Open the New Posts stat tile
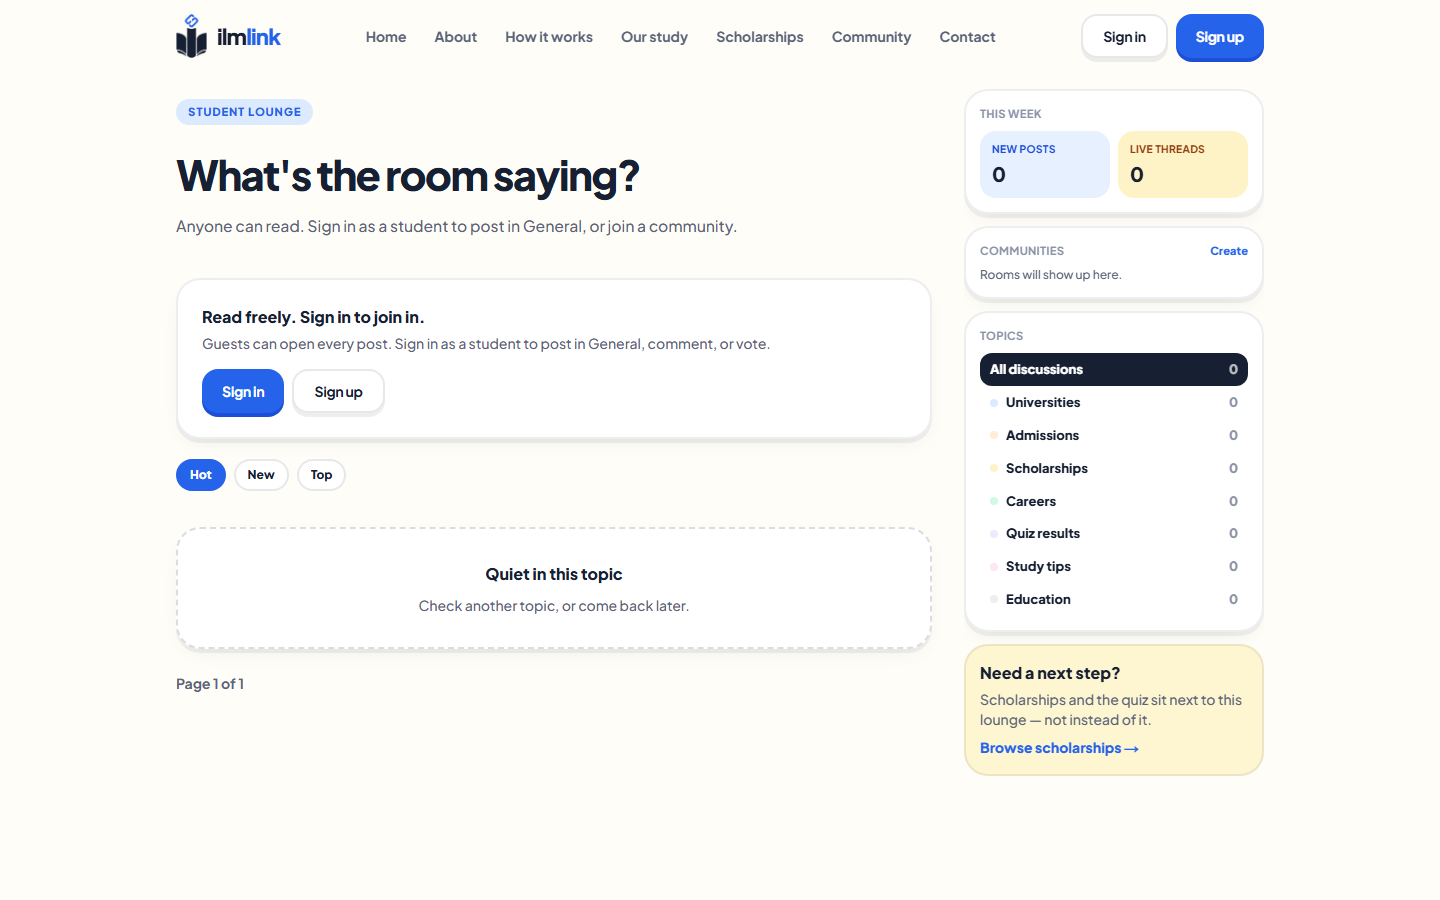This screenshot has height=900, width=1440. [x=1045, y=164]
